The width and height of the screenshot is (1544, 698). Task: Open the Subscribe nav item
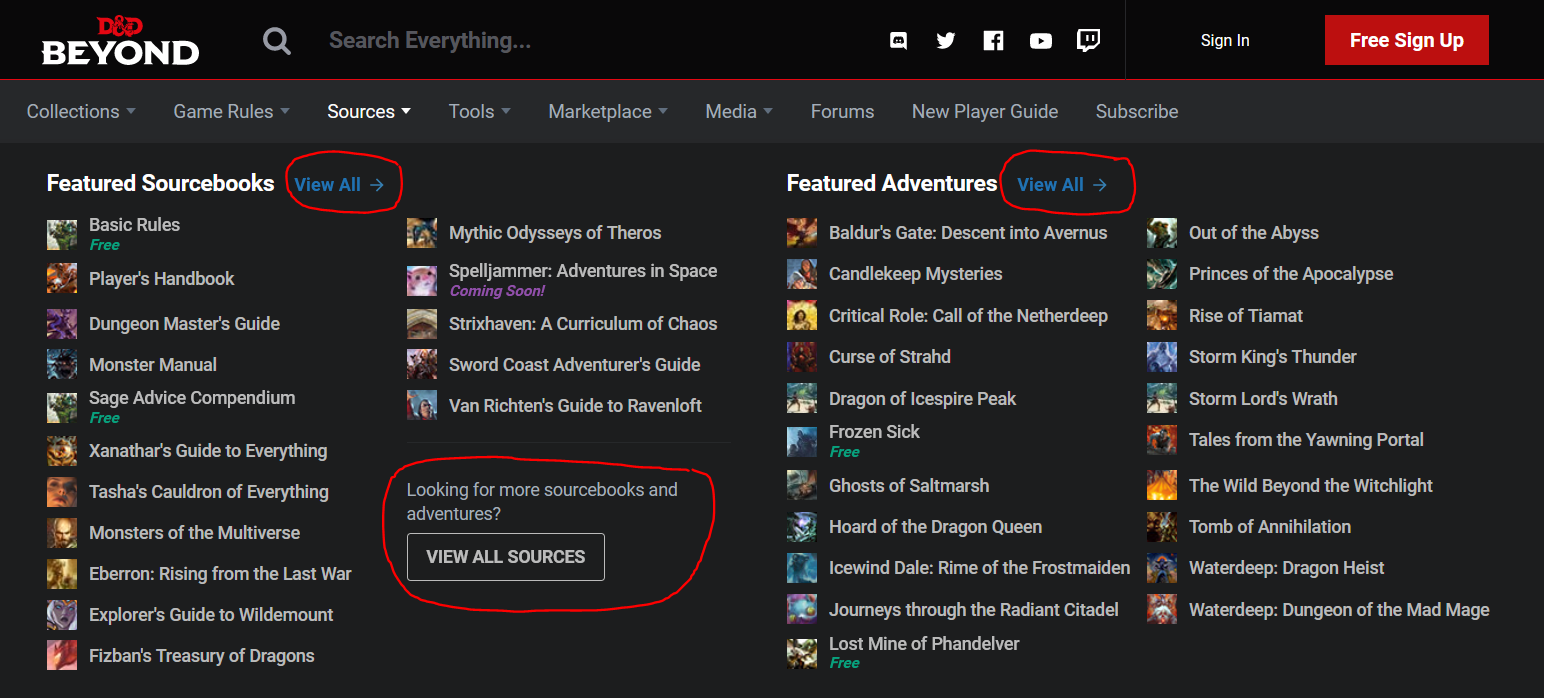pyautogui.click(x=1137, y=111)
